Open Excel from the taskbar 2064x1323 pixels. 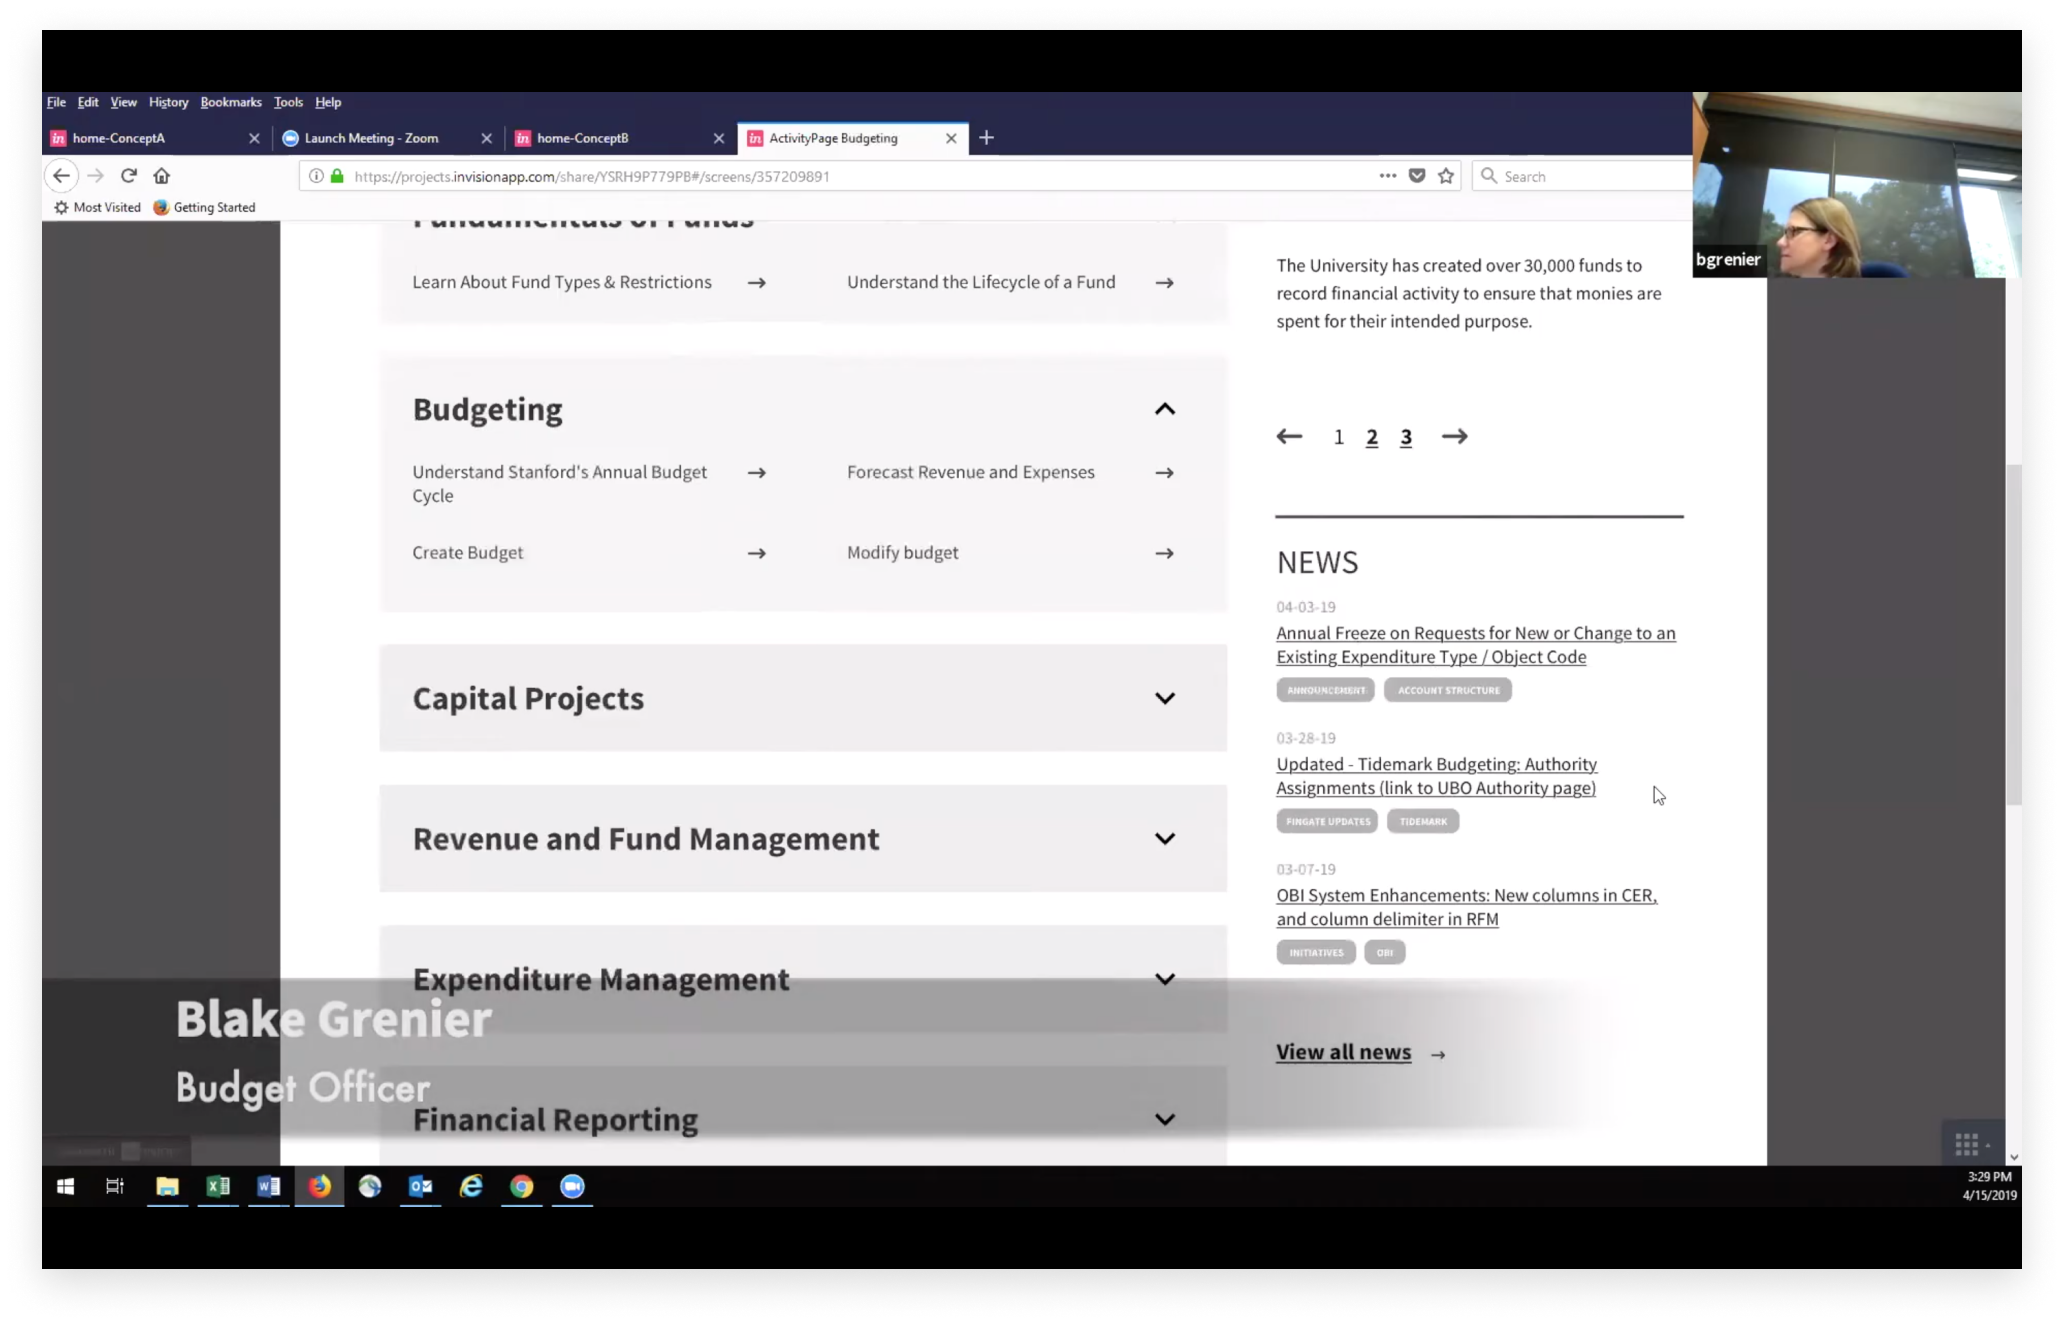218,1186
